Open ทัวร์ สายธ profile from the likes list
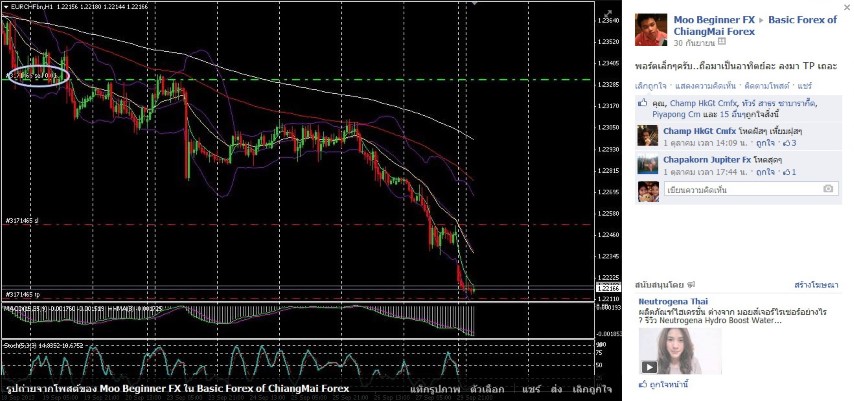This screenshot has width=854, height=401. pos(779,103)
